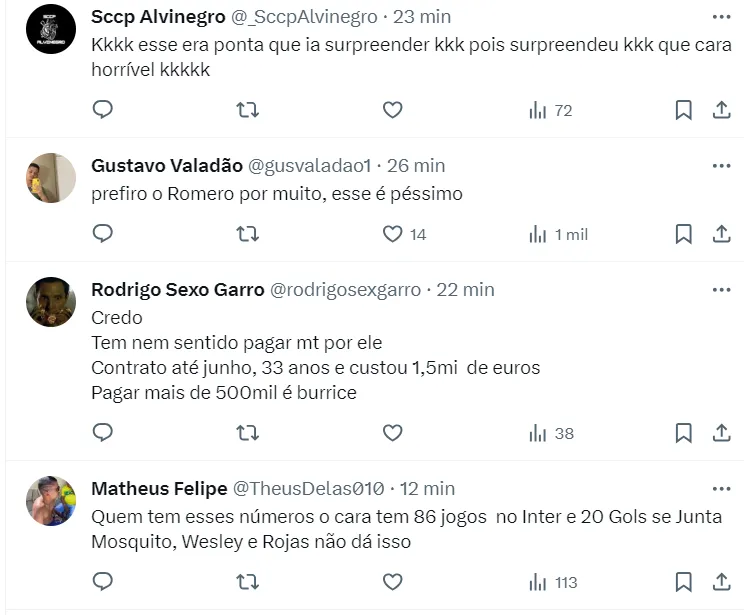Image resolution: width=744 pixels, height=615 pixels.
Task: View analytics showing 1 mil views
Action: [558, 234]
